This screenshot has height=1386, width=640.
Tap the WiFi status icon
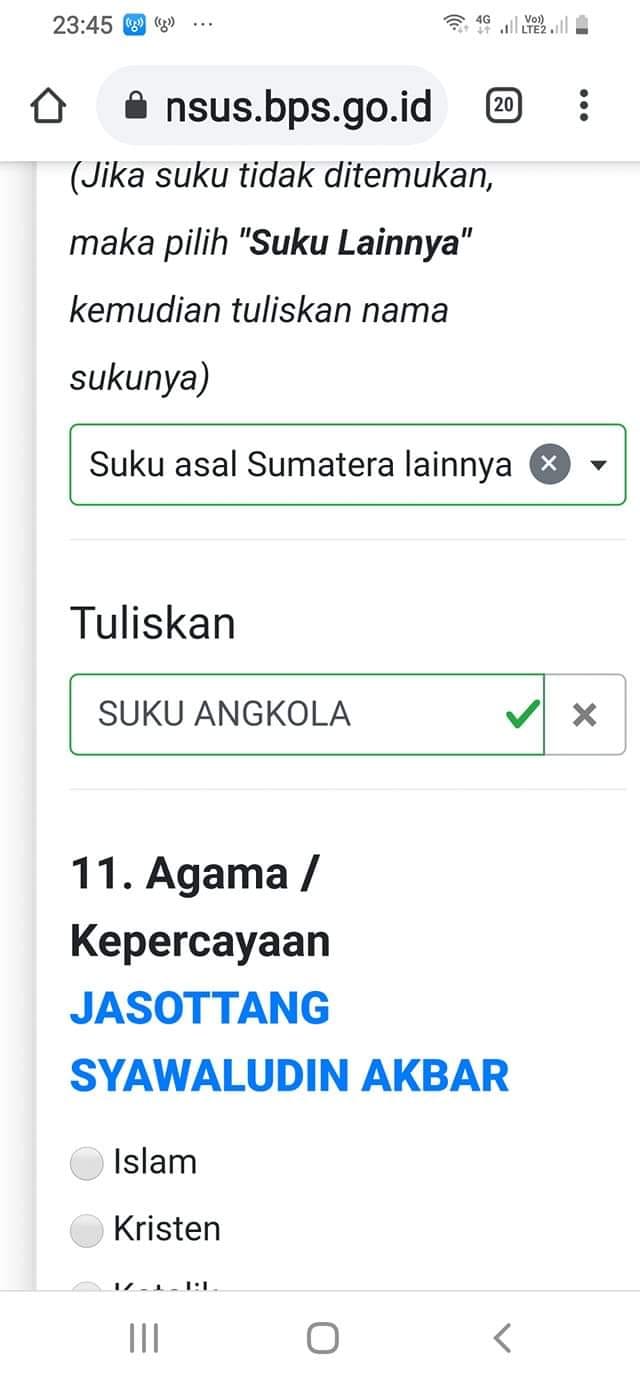(456, 25)
